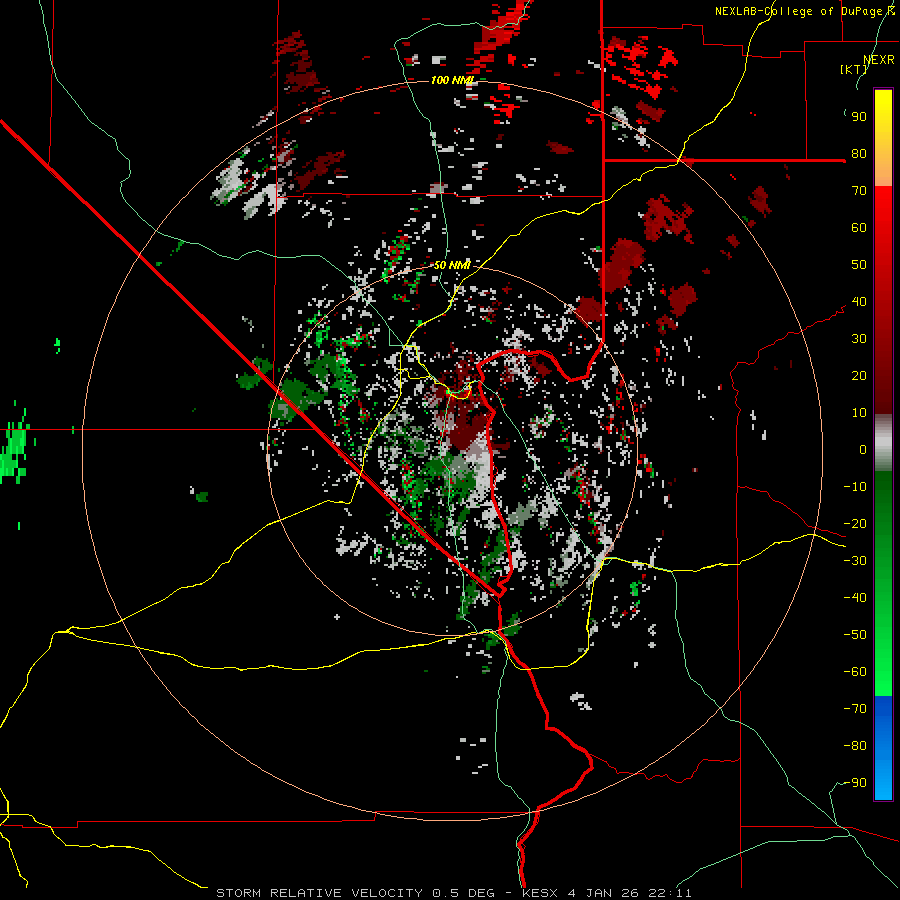Click the 0 value on velocity scale
The width and height of the screenshot is (900, 900).
point(863,450)
